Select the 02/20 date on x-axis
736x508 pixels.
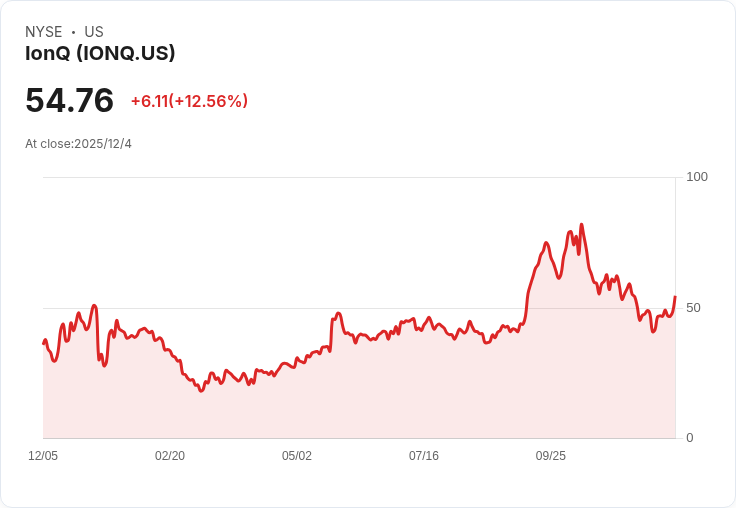pos(170,456)
